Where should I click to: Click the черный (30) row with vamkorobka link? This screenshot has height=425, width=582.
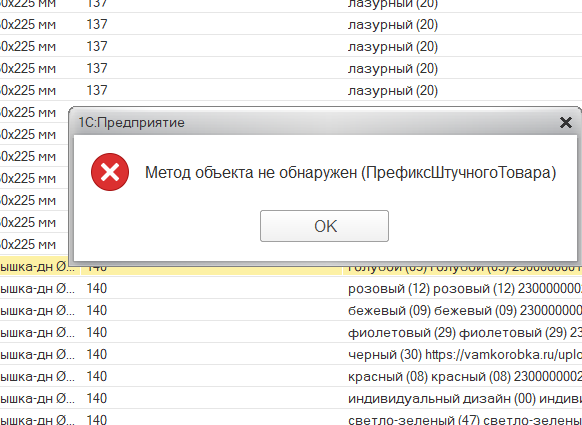click(x=291, y=354)
